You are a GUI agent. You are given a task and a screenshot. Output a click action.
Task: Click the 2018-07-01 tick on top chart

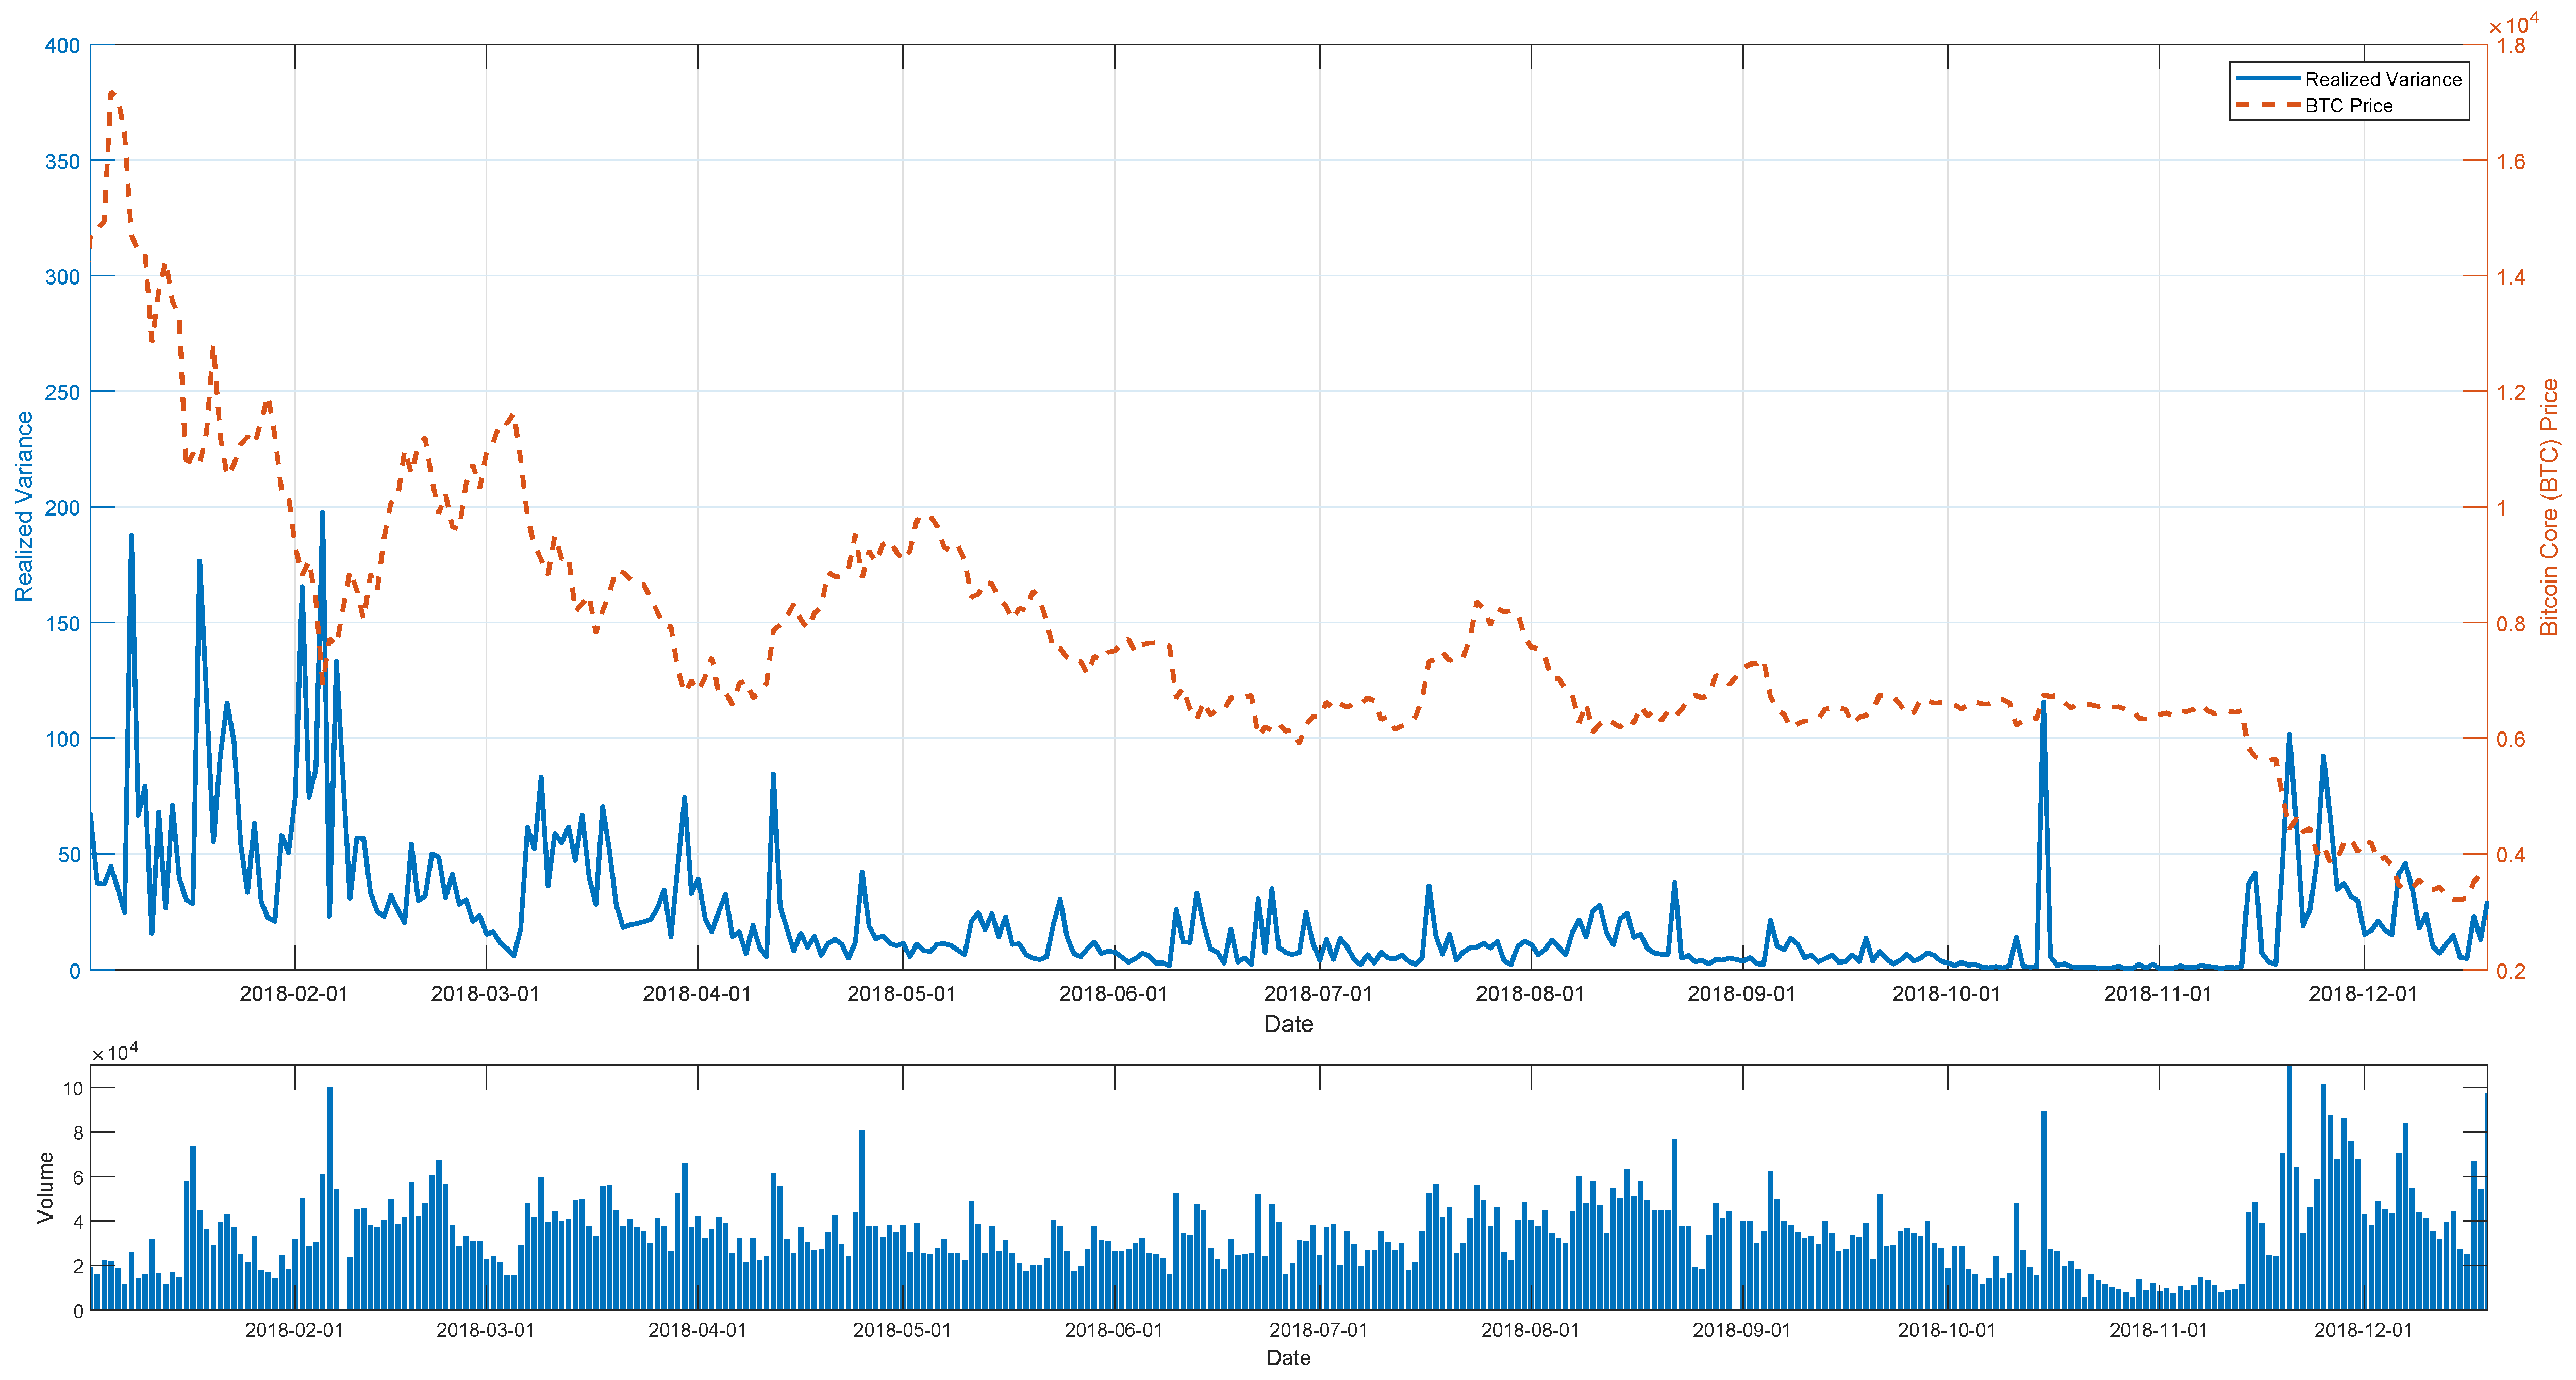pos(1317,993)
